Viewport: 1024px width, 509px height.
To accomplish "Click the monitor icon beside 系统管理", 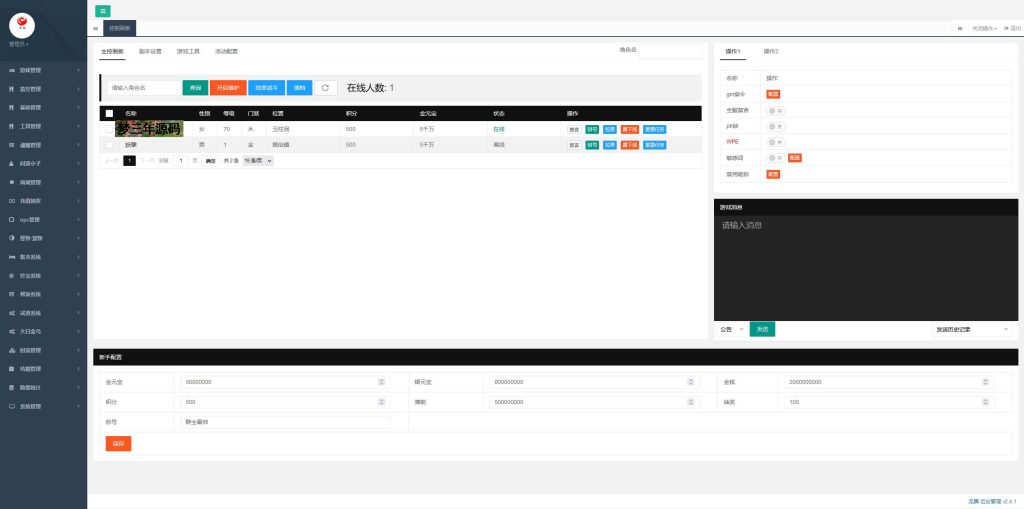I will pyautogui.click(x=12, y=406).
